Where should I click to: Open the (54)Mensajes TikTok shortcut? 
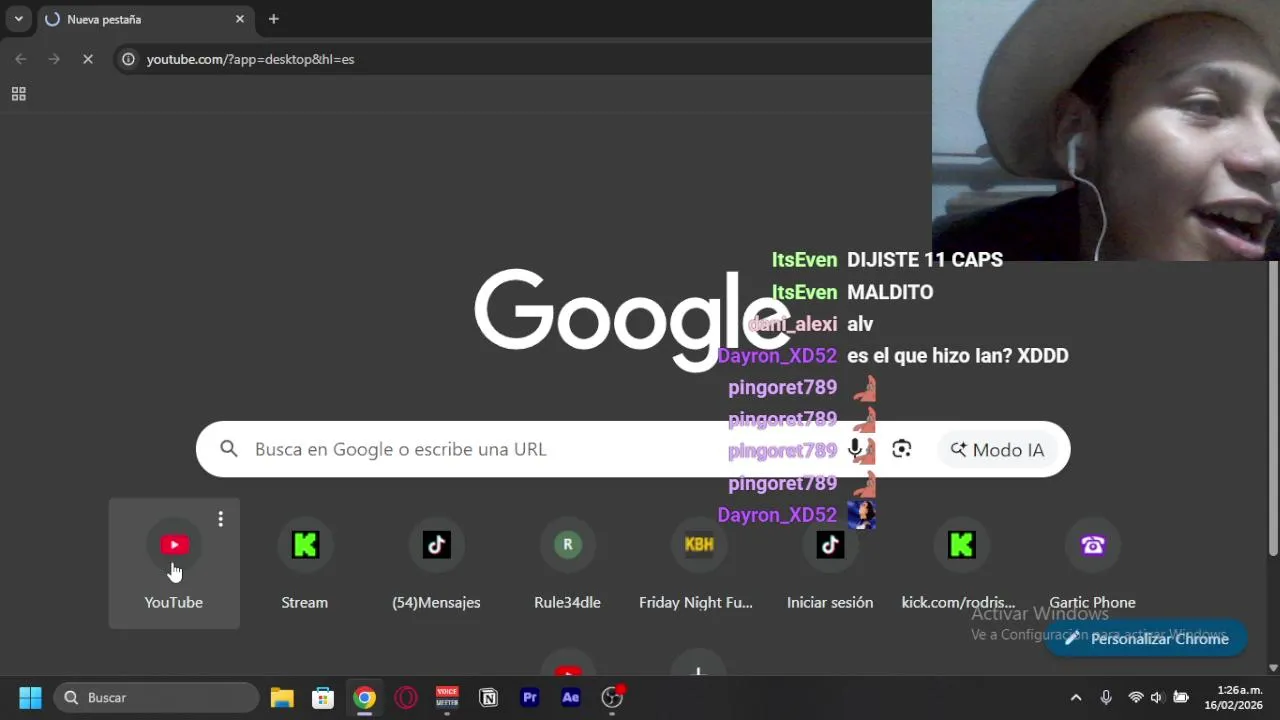pos(436,564)
